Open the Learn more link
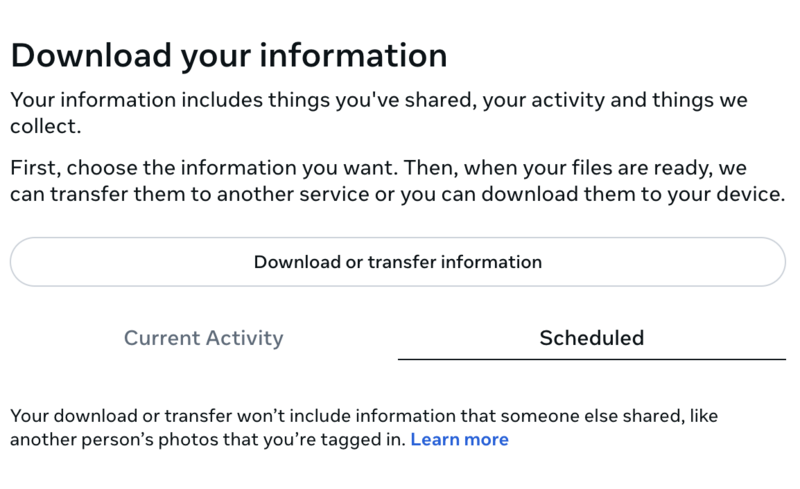 [459, 440]
